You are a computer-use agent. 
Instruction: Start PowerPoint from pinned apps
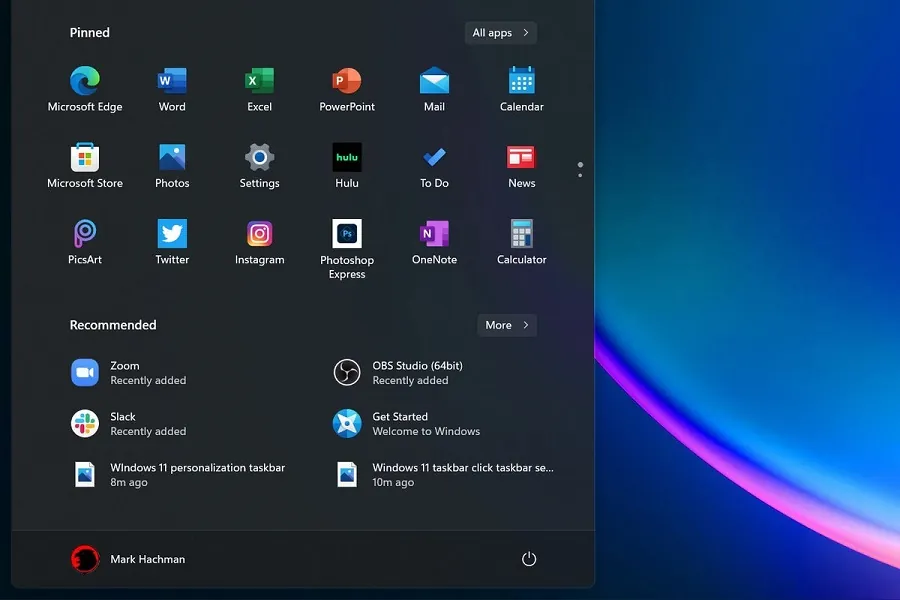pos(347,89)
